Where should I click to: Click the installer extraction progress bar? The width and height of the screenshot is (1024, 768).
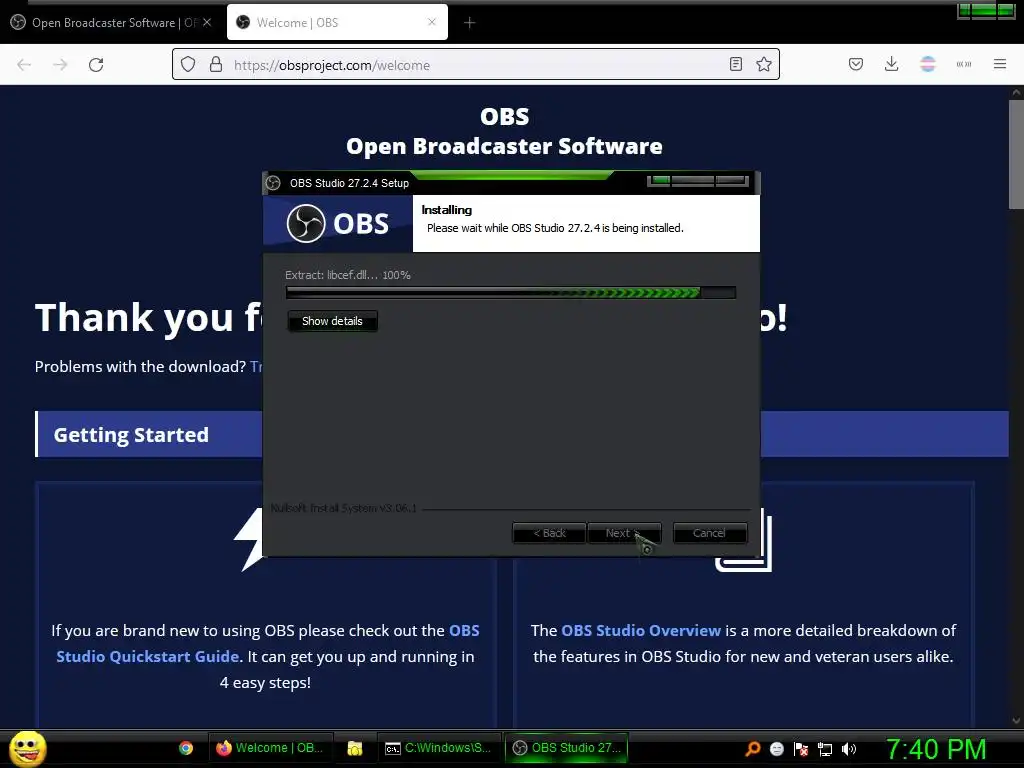click(511, 293)
